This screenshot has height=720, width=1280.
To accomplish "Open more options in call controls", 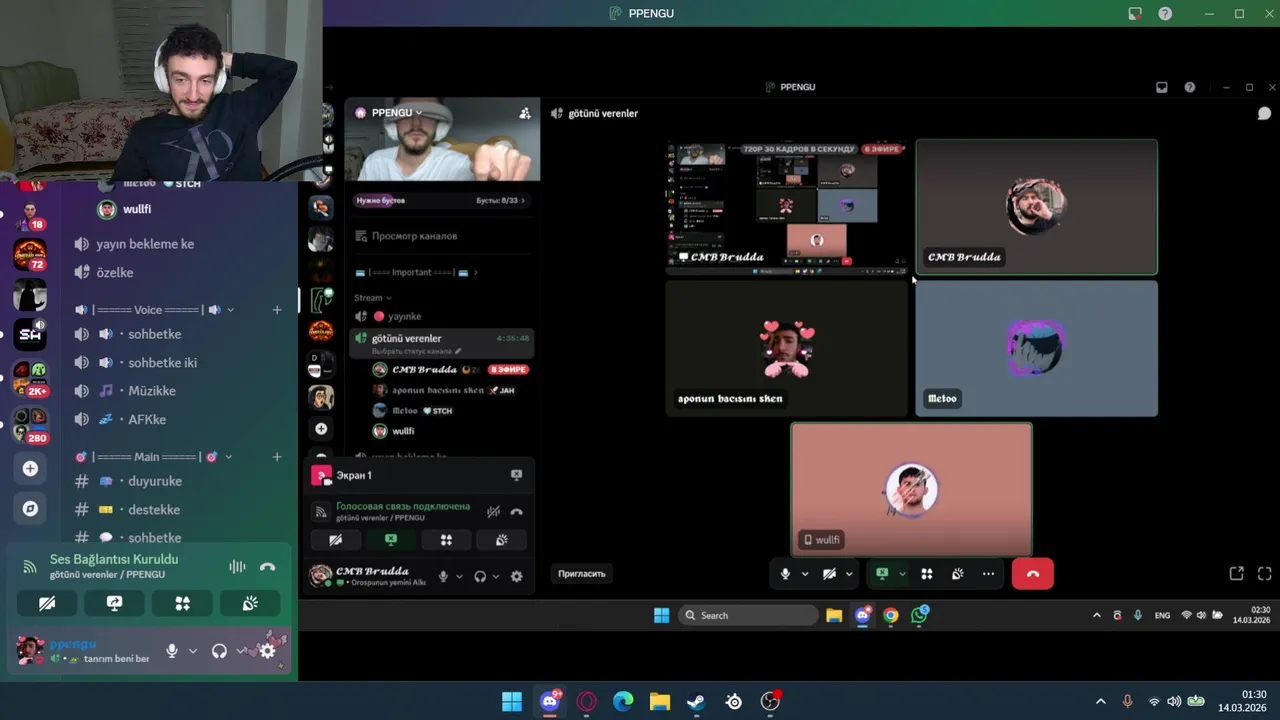I will click(988, 574).
